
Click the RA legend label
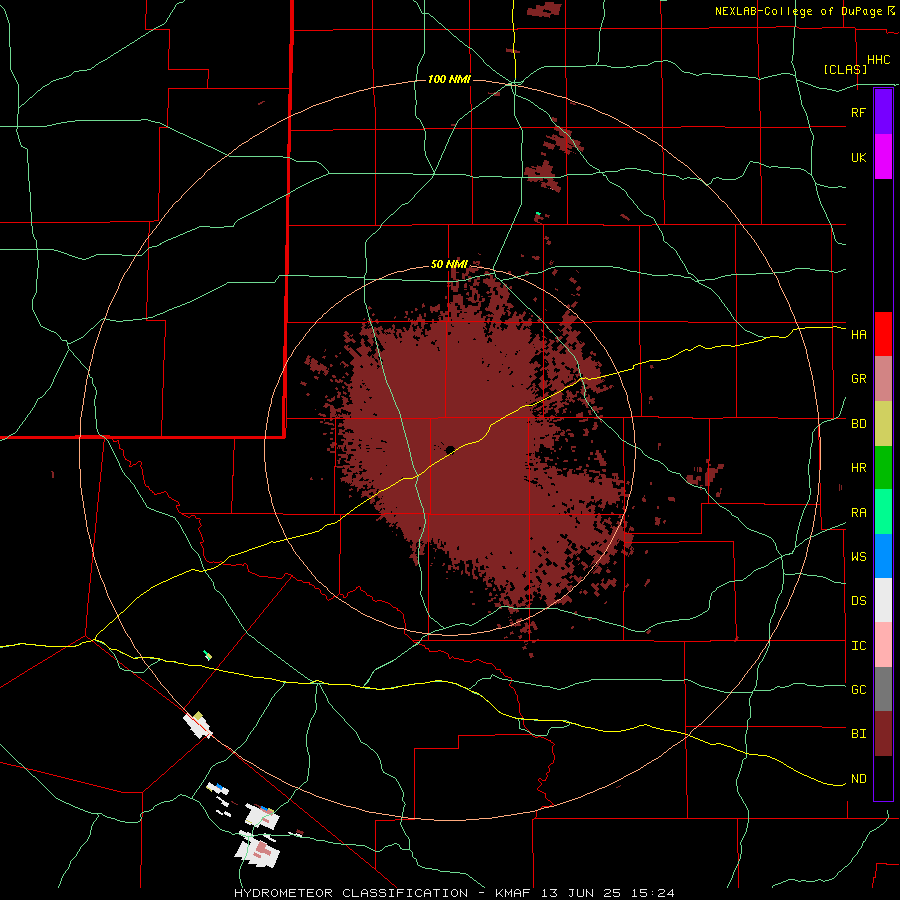click(858, 513)
